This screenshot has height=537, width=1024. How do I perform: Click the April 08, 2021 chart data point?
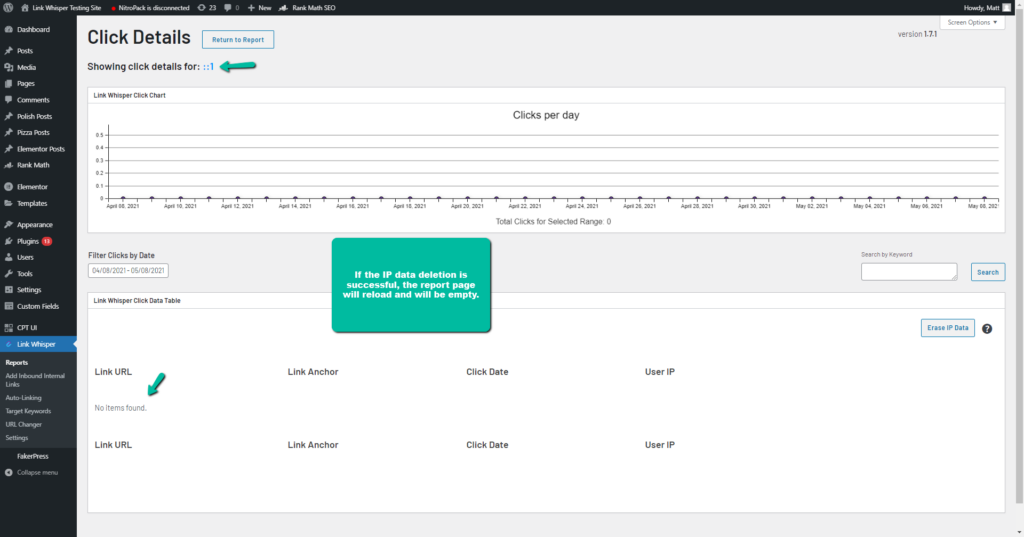pos(123,198)
